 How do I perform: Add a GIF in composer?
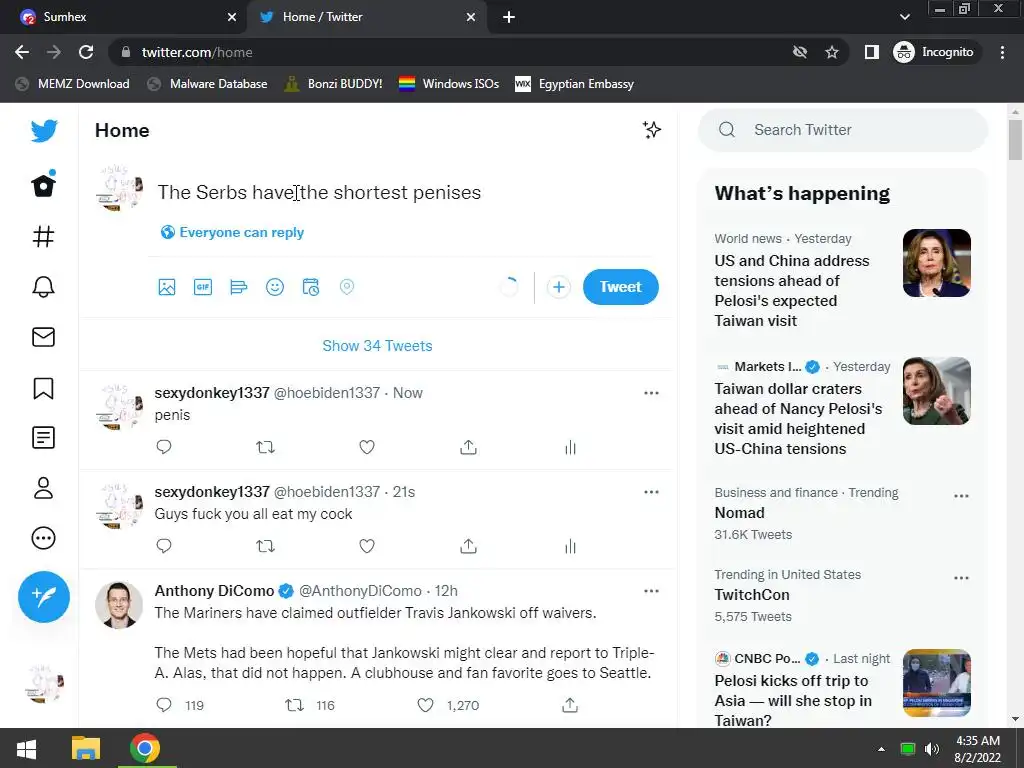click(203, 287)
